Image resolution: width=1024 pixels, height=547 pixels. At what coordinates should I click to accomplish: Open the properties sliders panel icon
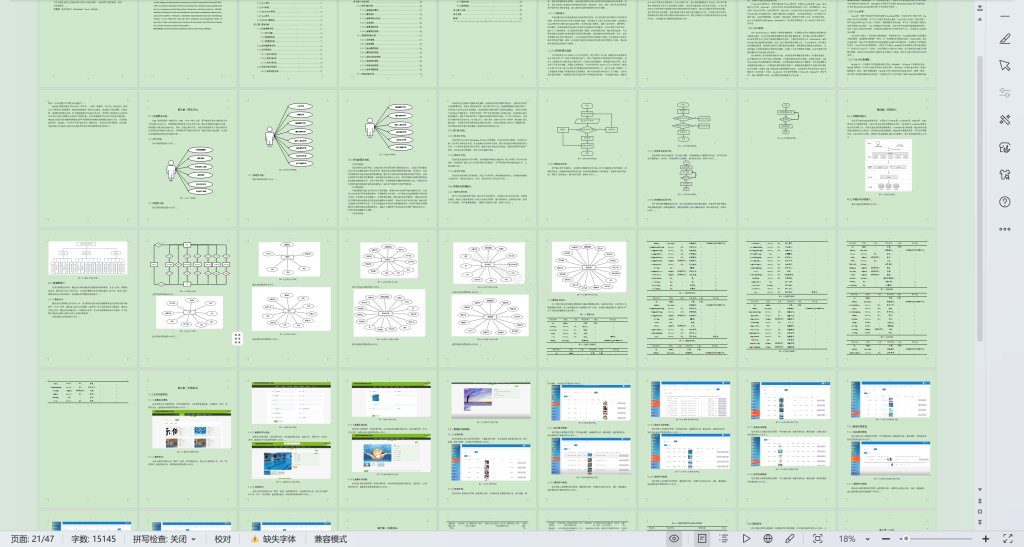1004,93
